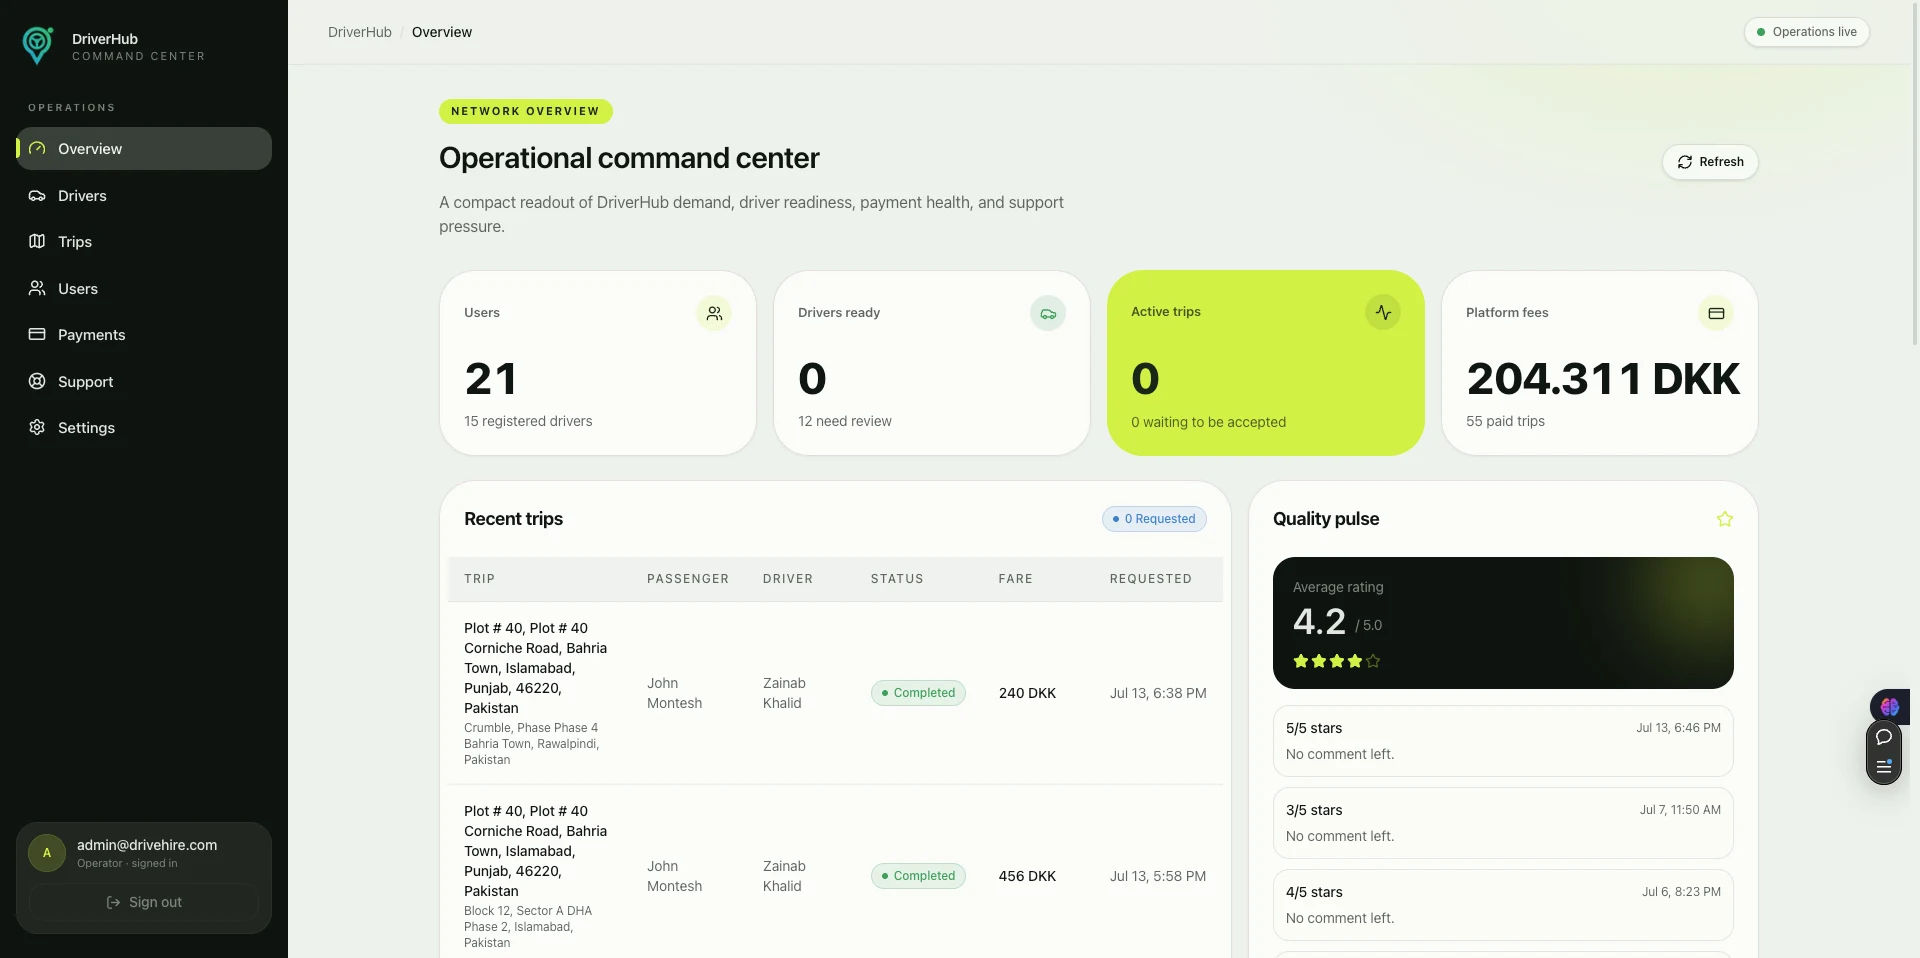Click the Block 12, Sector A DHA destination

[528, 927]
